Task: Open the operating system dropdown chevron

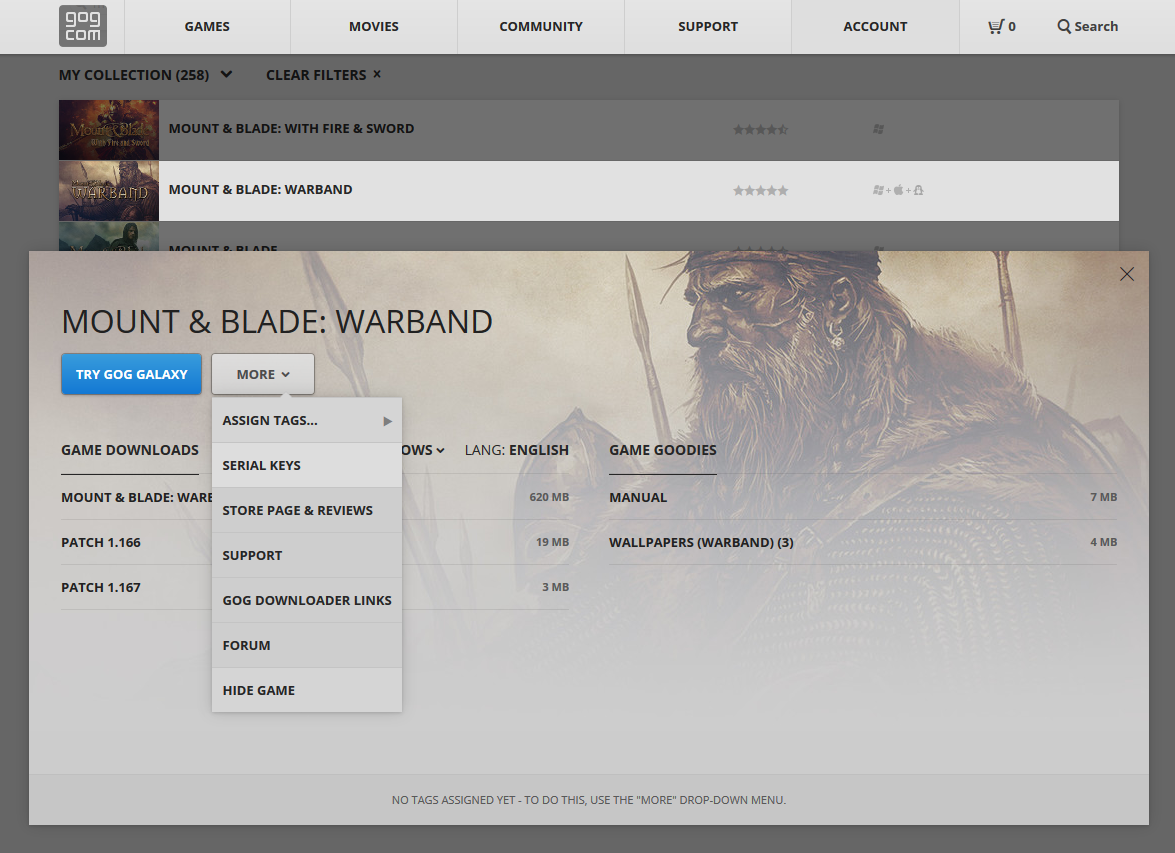Action: [441, 450]
